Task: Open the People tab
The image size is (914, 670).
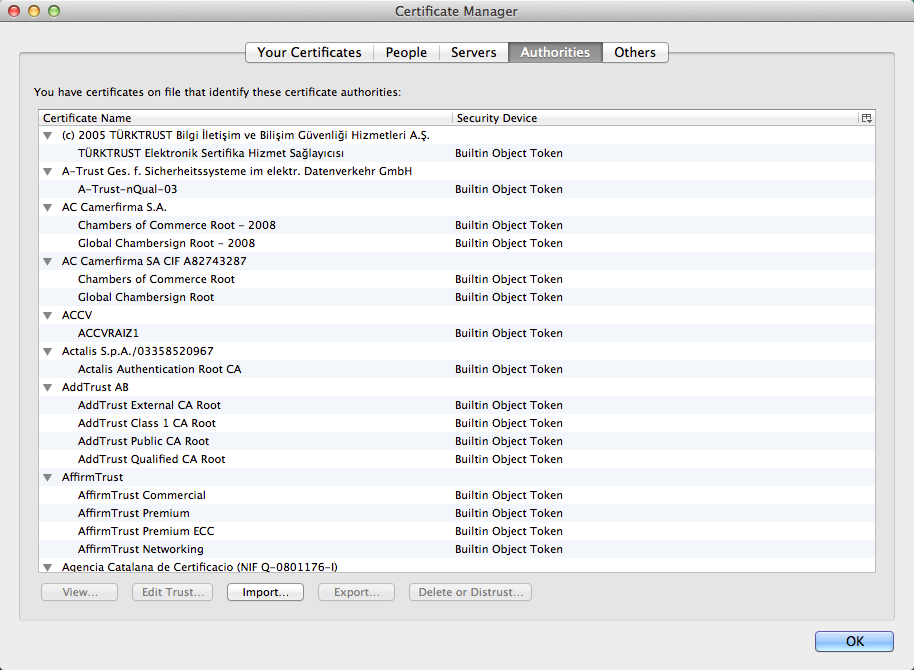Action: click(406, 52)
